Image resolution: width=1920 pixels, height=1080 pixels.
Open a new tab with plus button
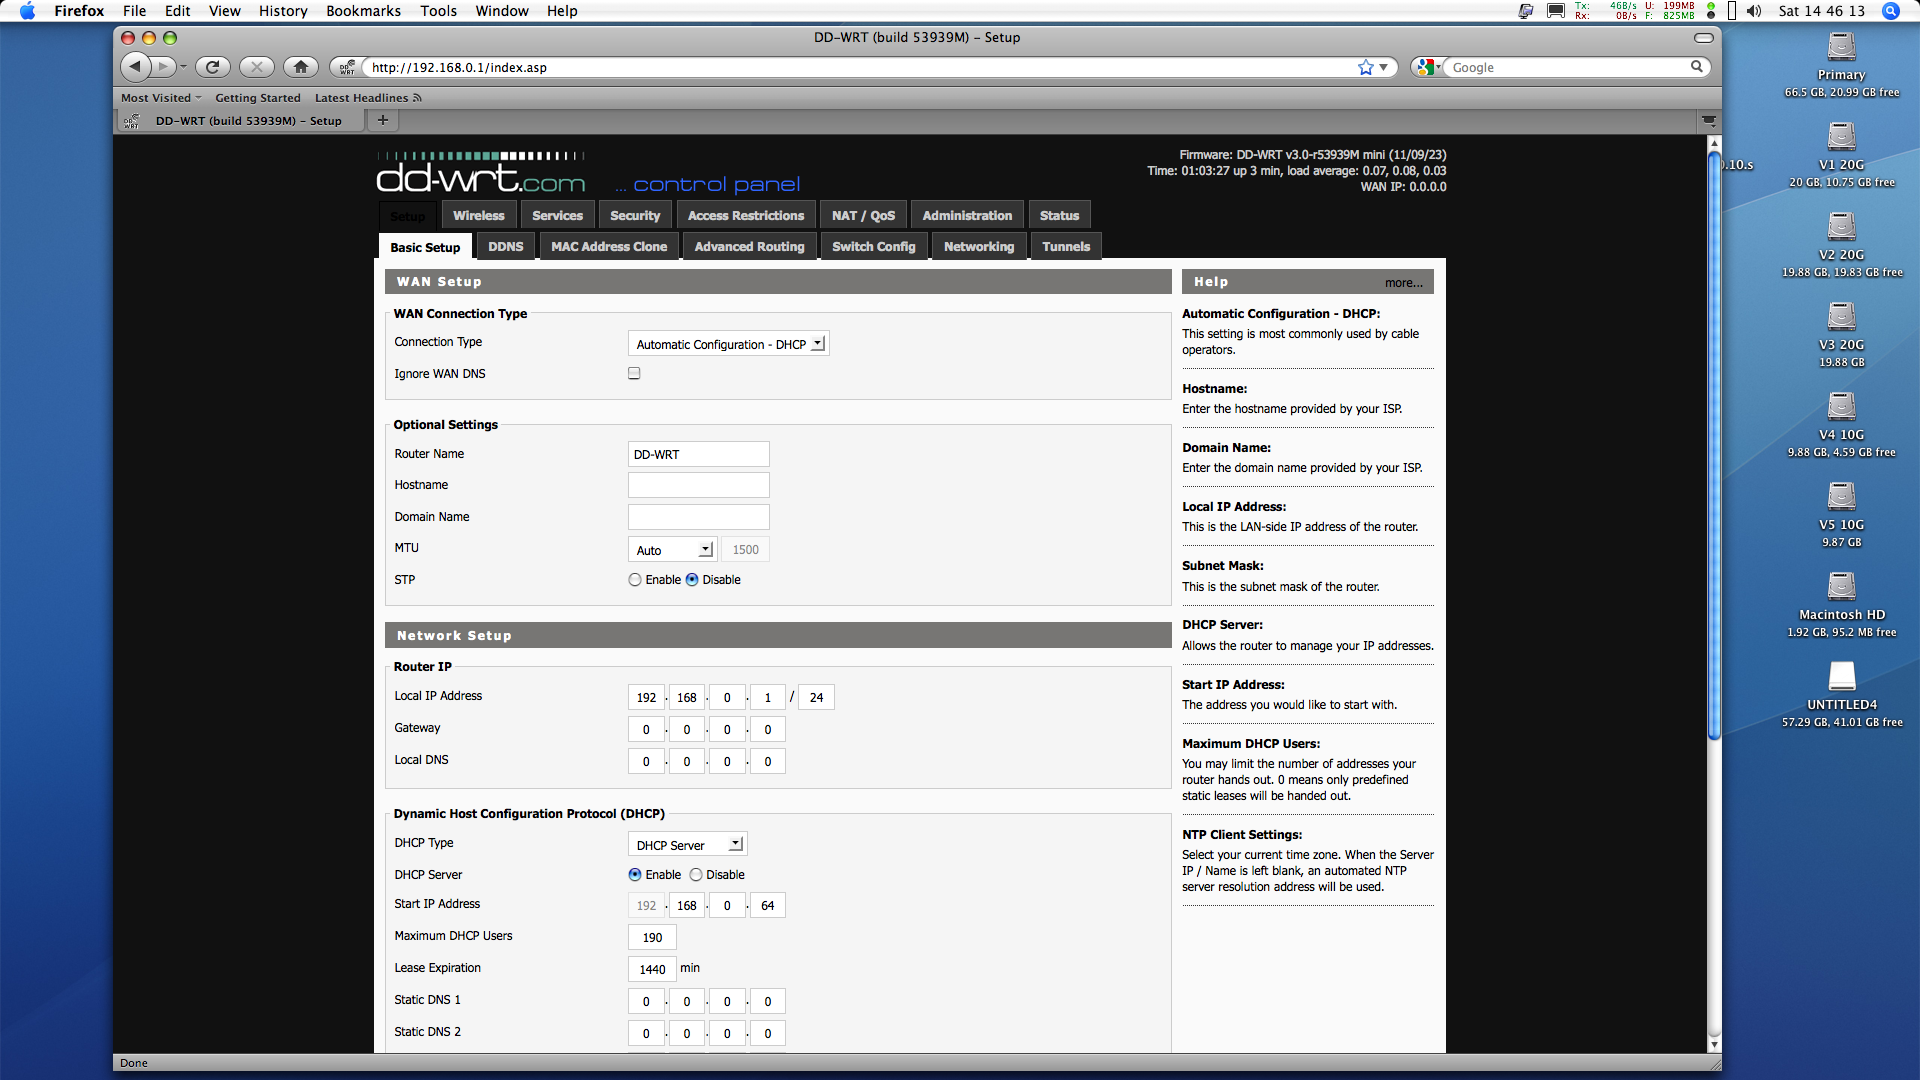[x=382, y=120]
